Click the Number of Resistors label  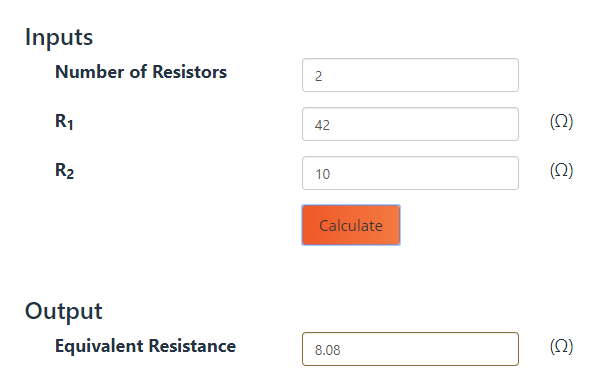tap(141, 72)
